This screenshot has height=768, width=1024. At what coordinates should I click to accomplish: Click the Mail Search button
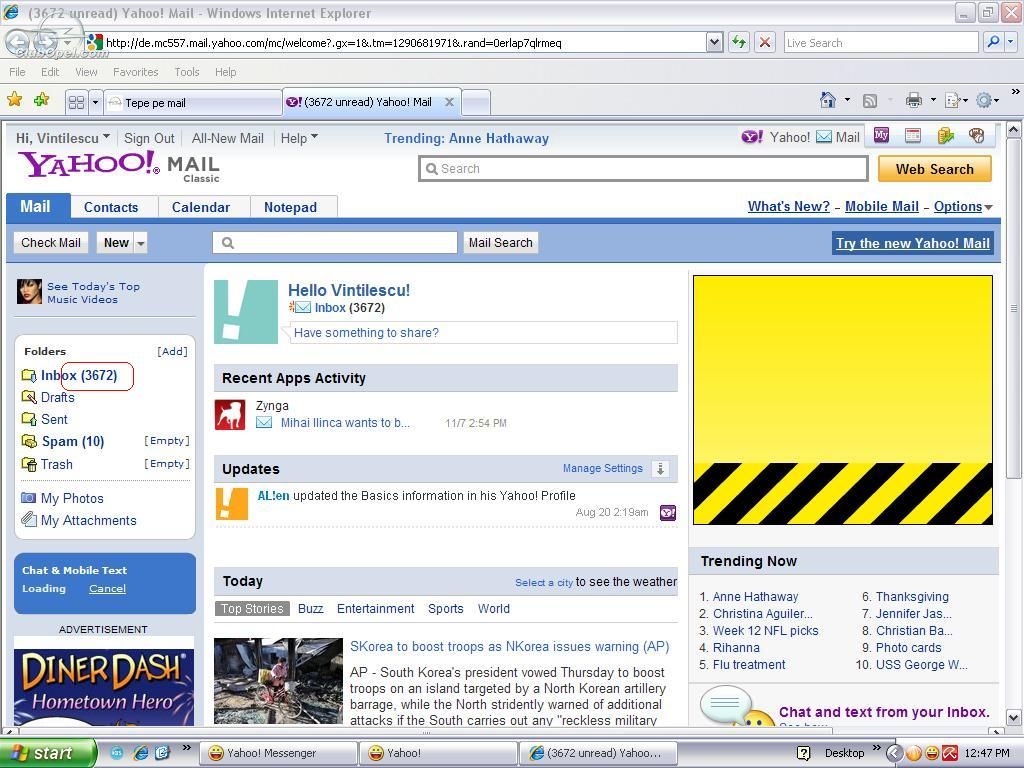click(500, 243)
